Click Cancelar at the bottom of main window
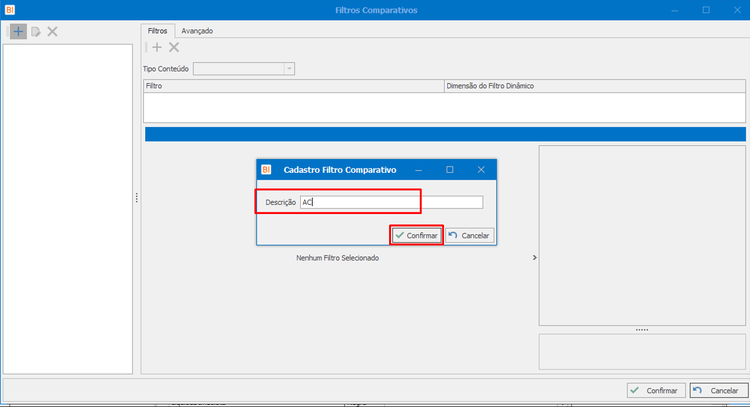 (719, 391)
